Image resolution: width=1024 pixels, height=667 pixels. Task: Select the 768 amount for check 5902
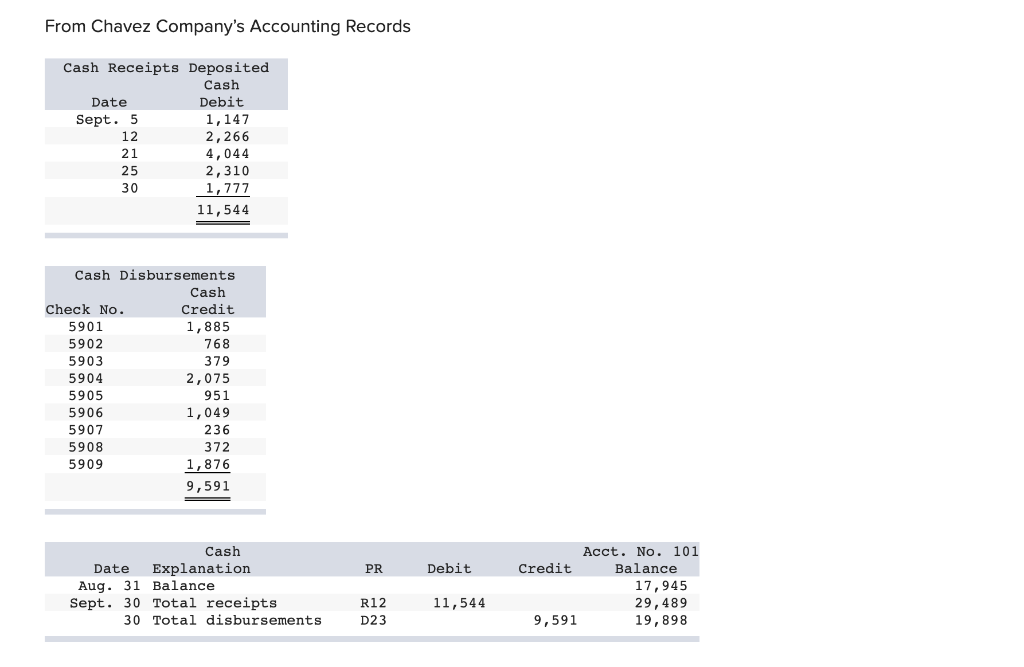[217, 344]
